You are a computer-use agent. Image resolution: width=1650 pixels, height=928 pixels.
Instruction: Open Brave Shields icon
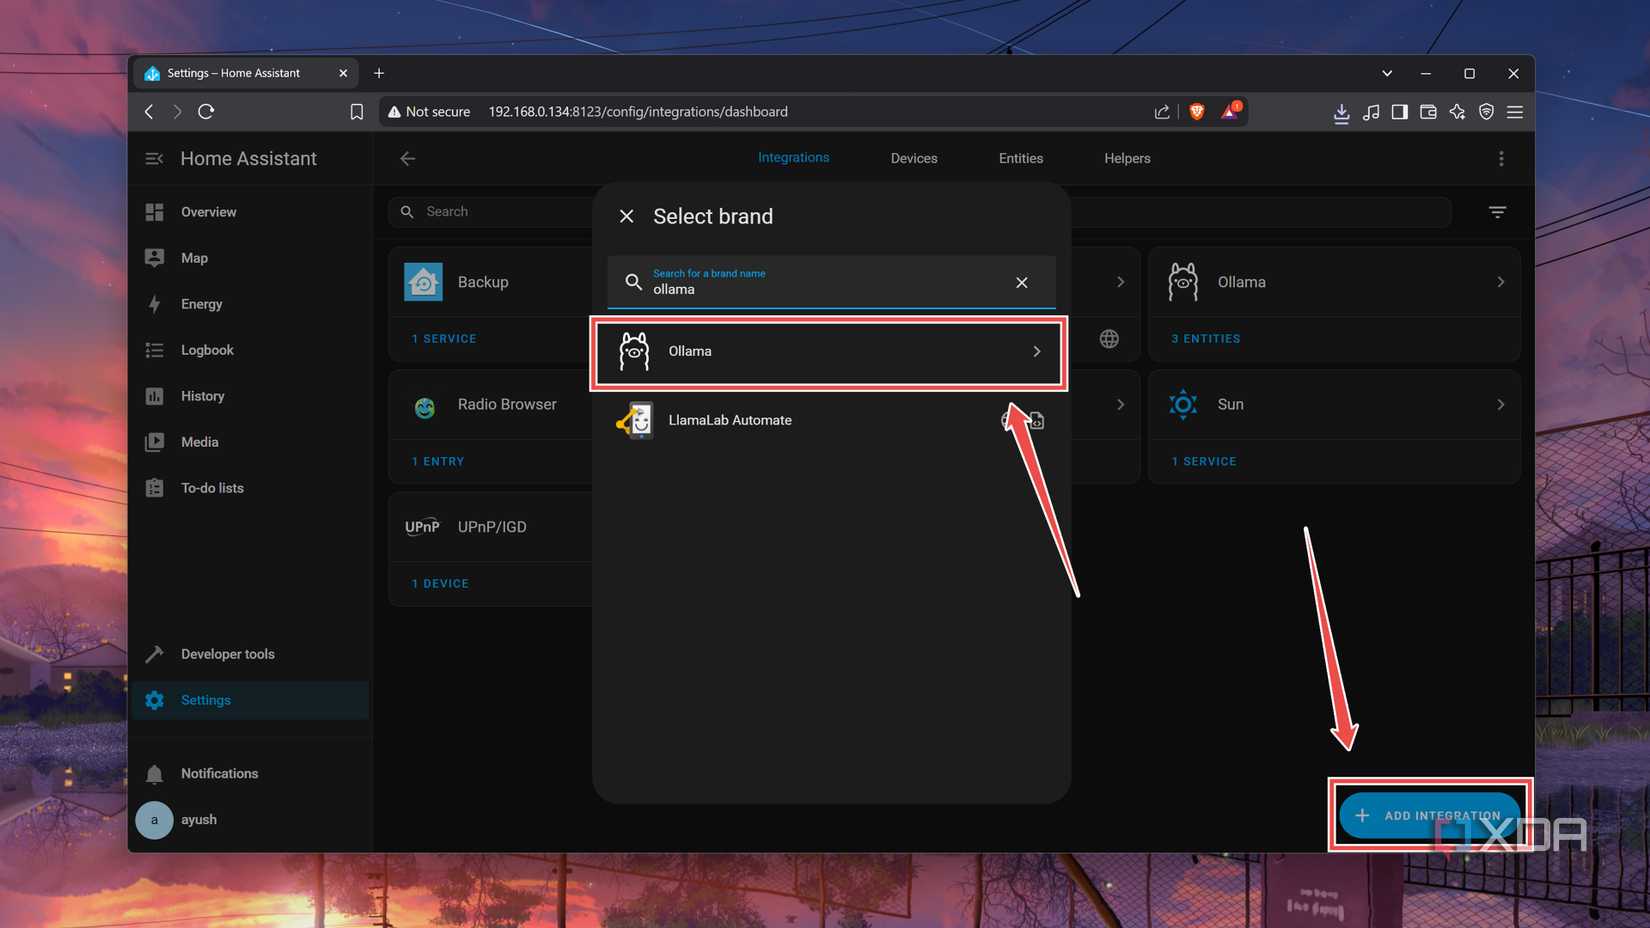coord(1197,112)
